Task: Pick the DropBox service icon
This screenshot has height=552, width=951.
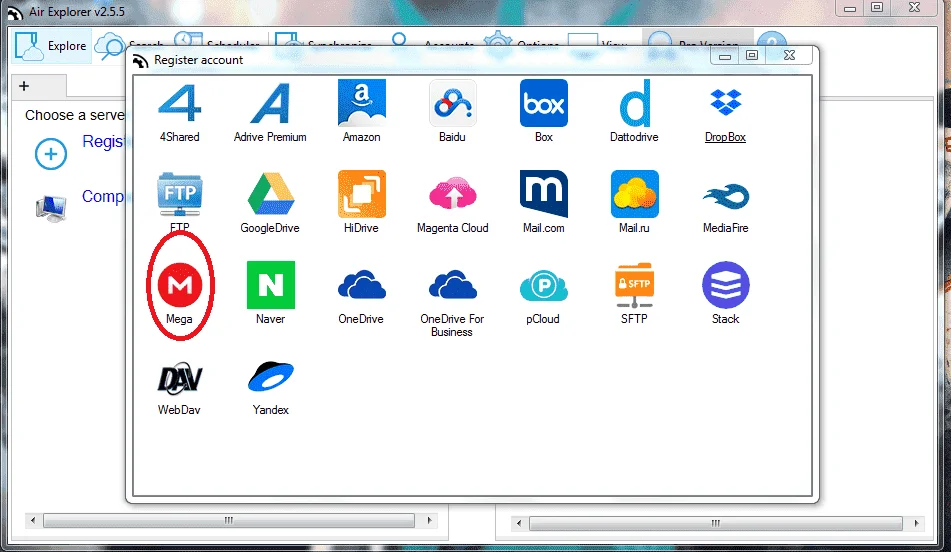Action: pos(725,103)
